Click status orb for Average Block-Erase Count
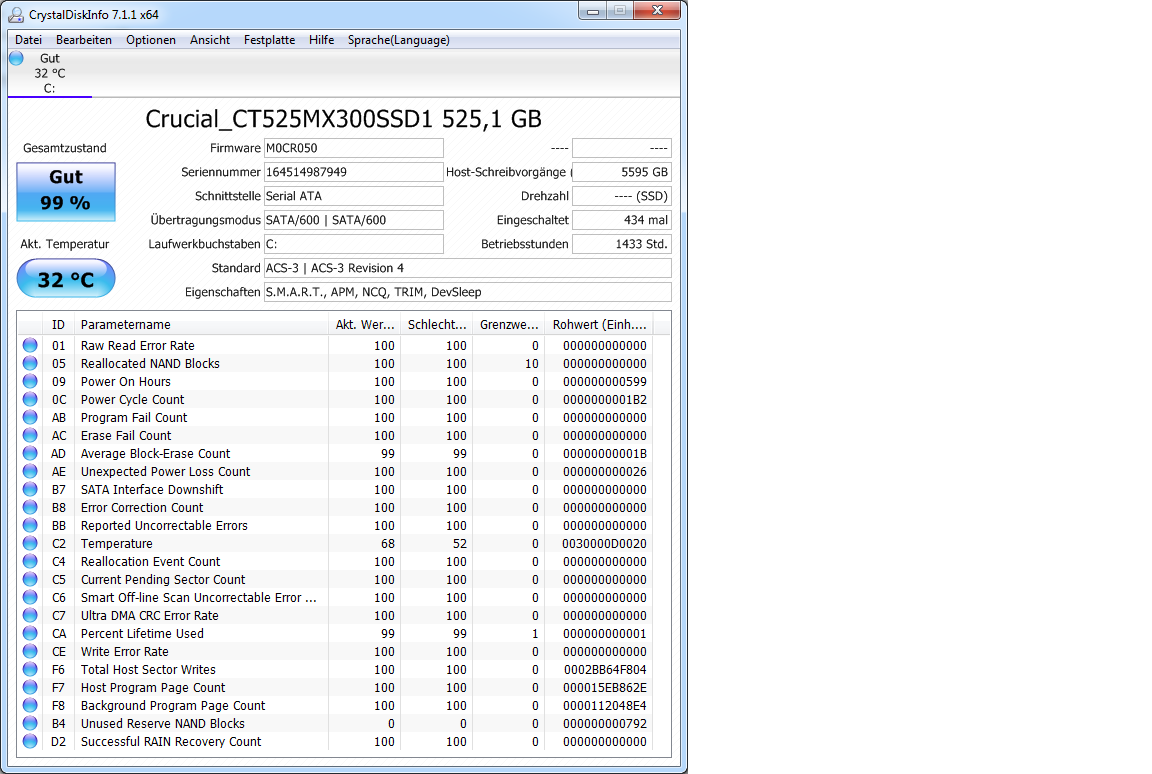 coord(30,453)
